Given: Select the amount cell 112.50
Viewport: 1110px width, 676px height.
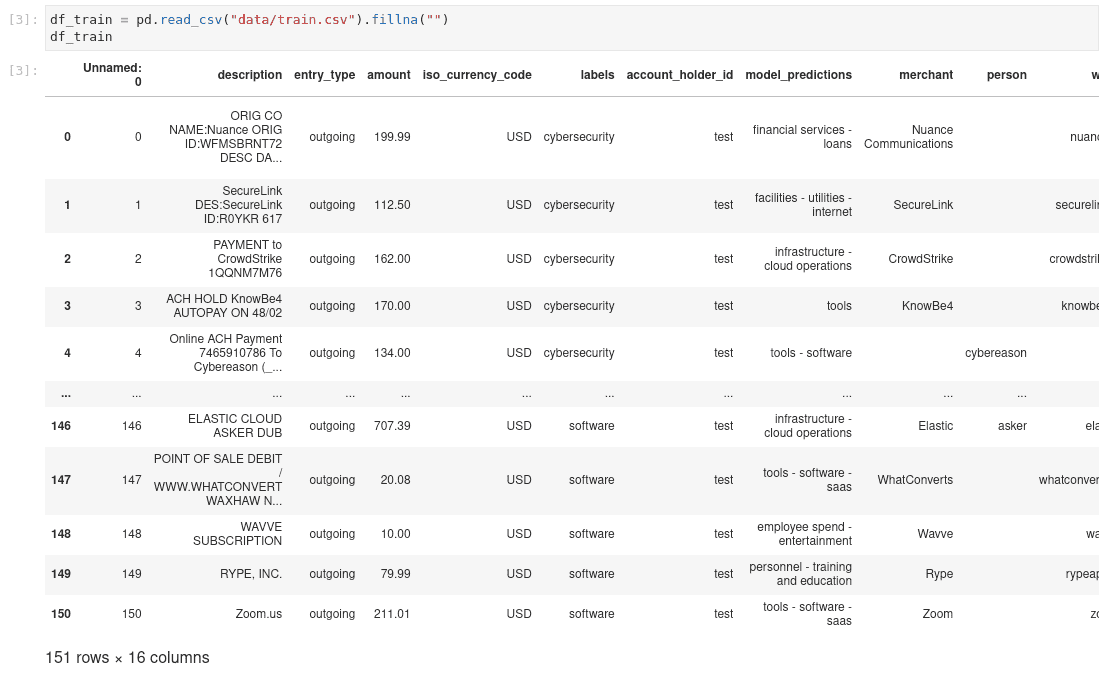Looking at the screenshot, I should click(392, 205).
